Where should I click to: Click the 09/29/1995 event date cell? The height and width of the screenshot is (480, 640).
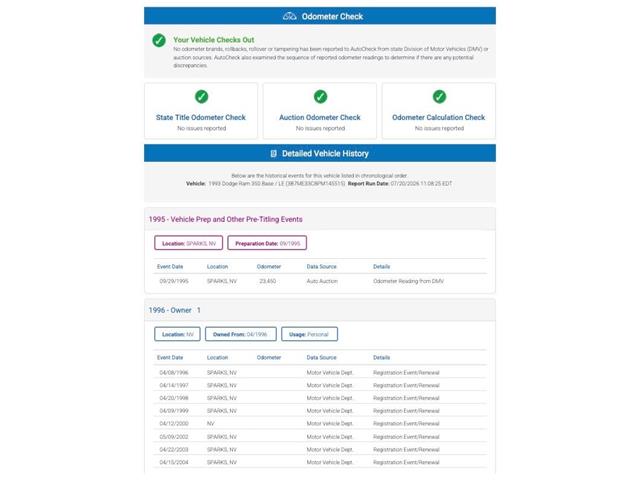(174, 281)
